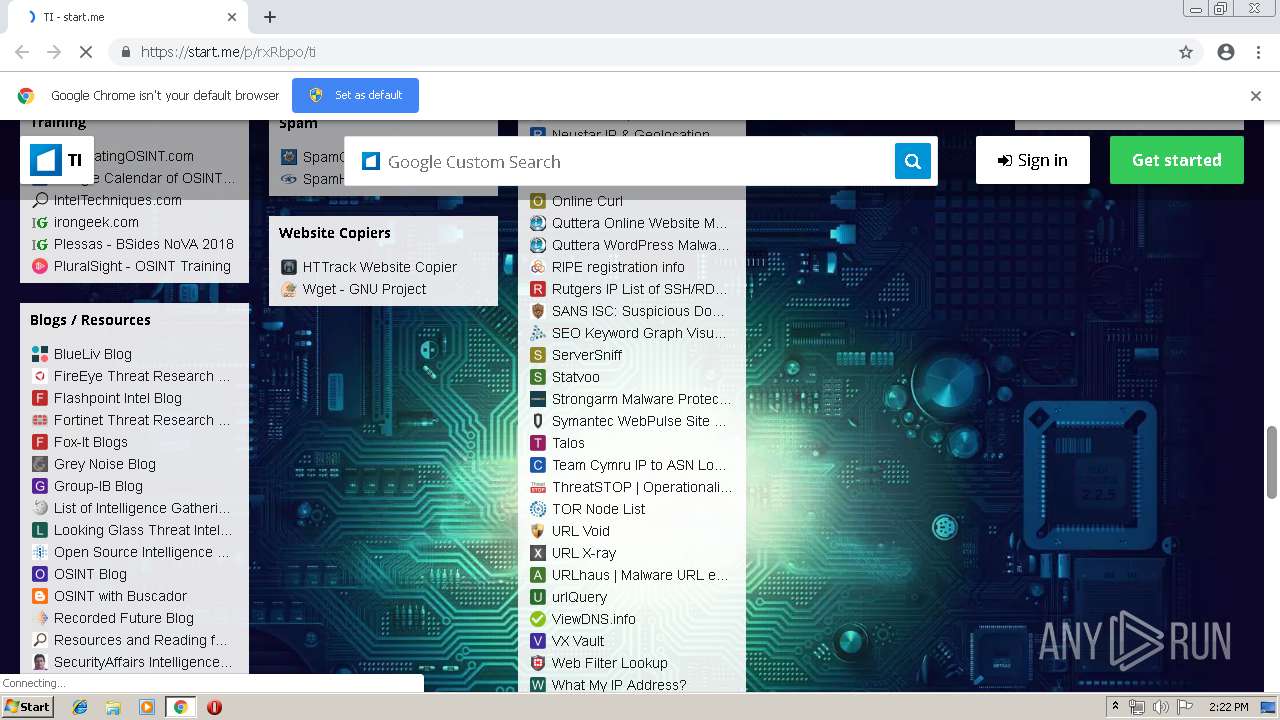Click the taskbar file explorer icon
Screen dimensions: 1280x720
pyautogui.click(x=113, y=707)
